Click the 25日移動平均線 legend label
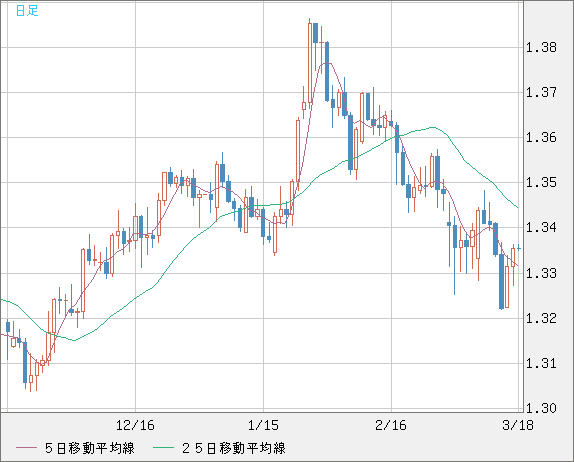The width and height of the screenshot is (574, 462). pyautogui.click(x=234, y=448)
